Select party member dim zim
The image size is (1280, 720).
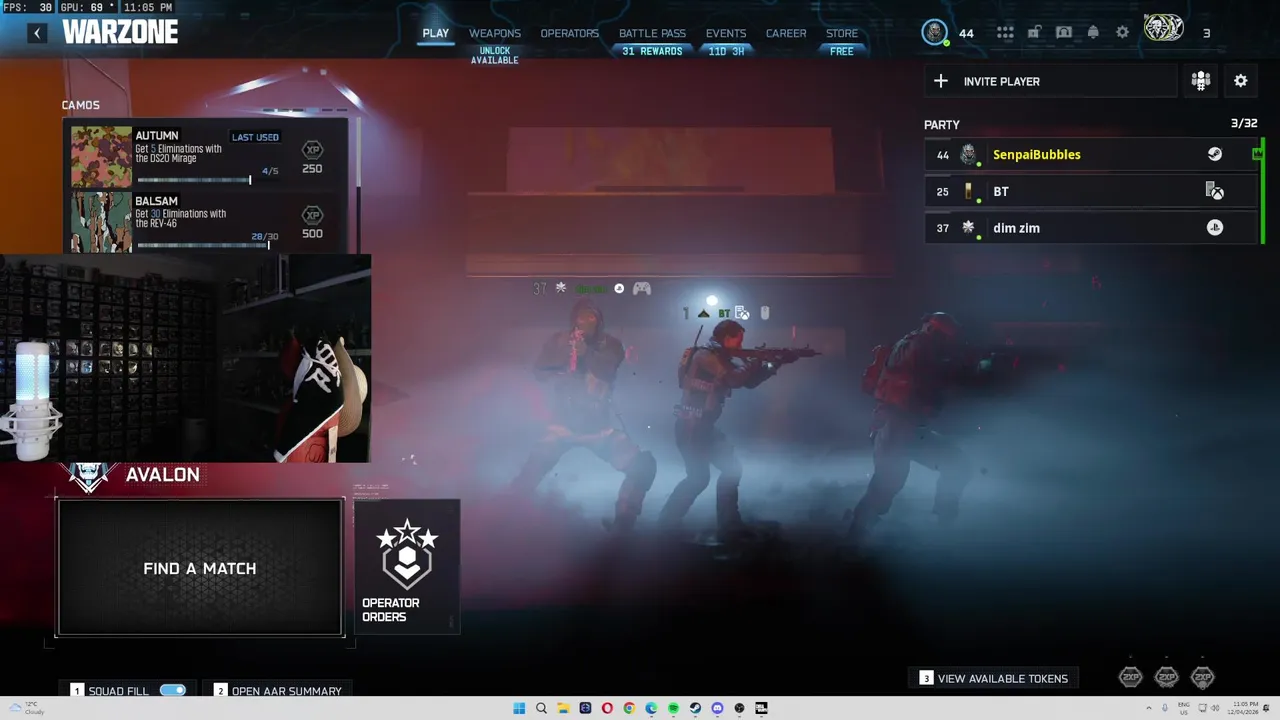coord(1090,228)
